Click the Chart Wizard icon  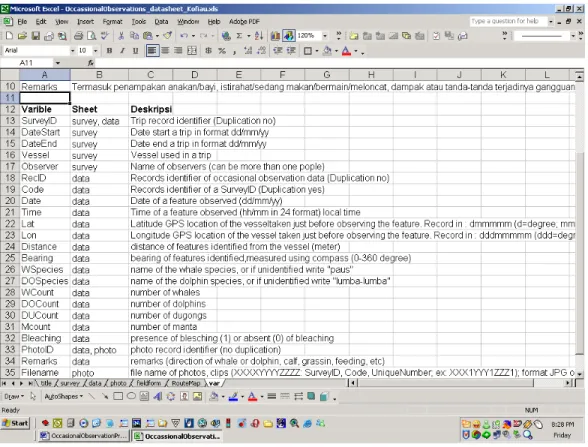pos(275,36)
